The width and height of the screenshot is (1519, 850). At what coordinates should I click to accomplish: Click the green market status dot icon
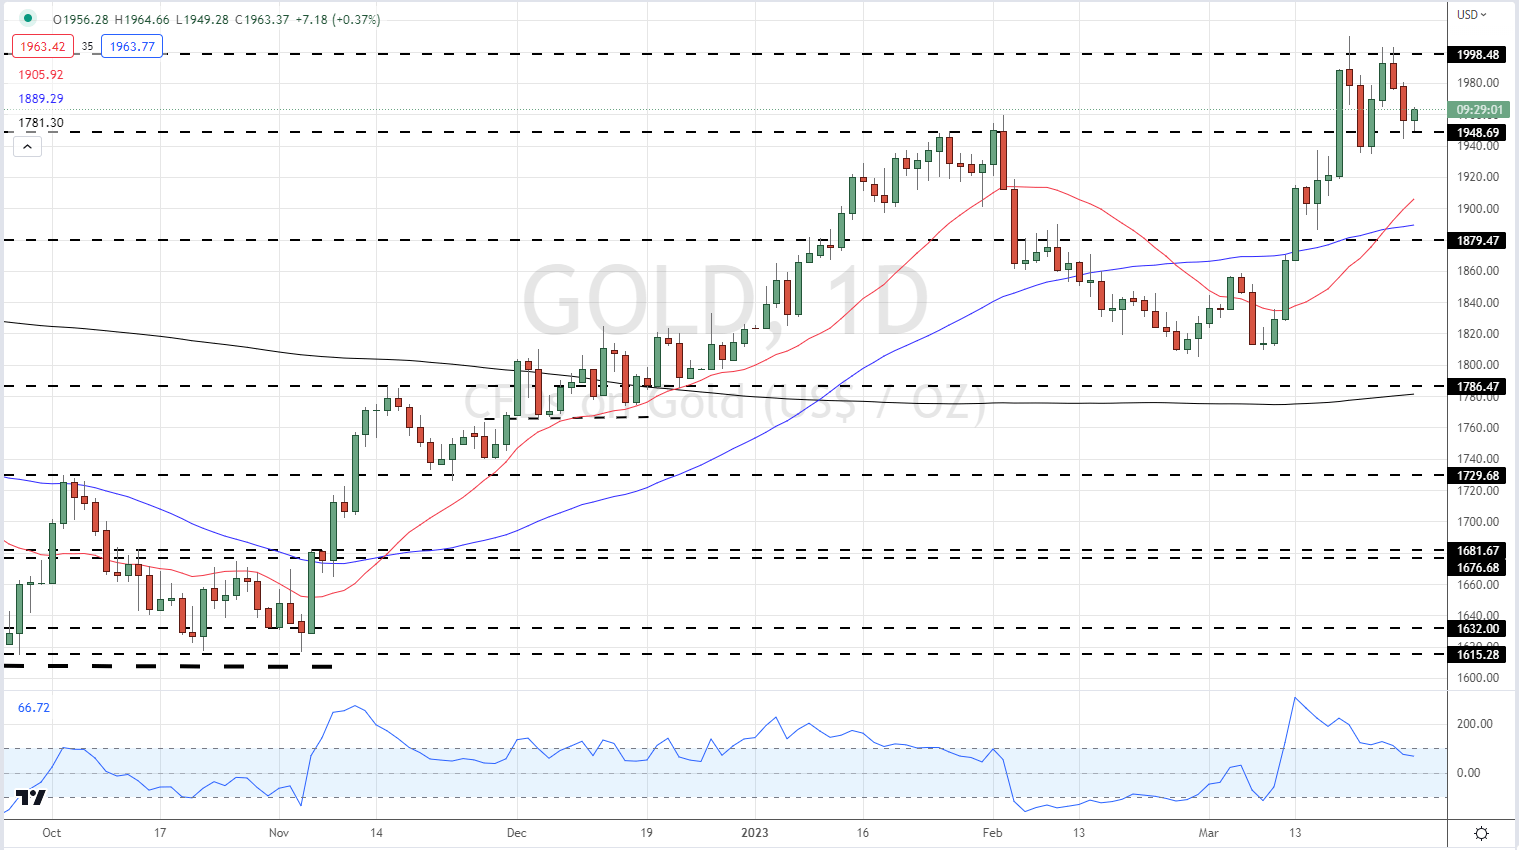28,18
